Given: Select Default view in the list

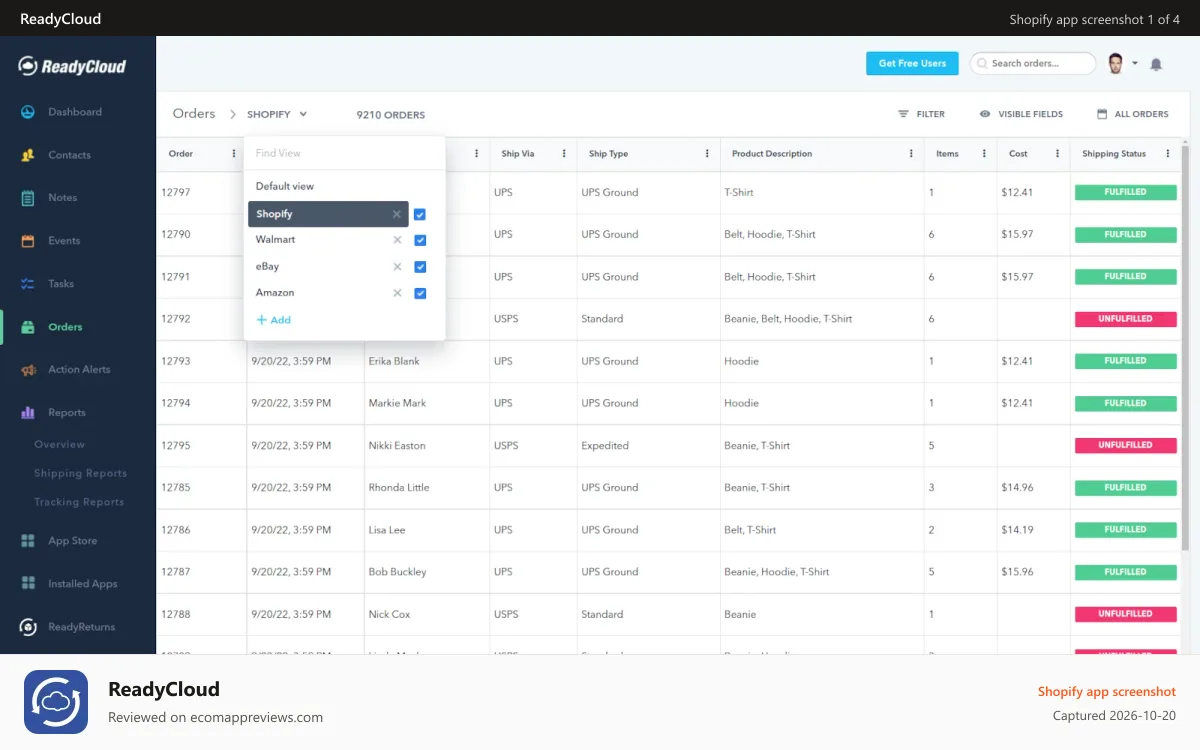Looking at the screenshot, I should click(x=285, y=186).
